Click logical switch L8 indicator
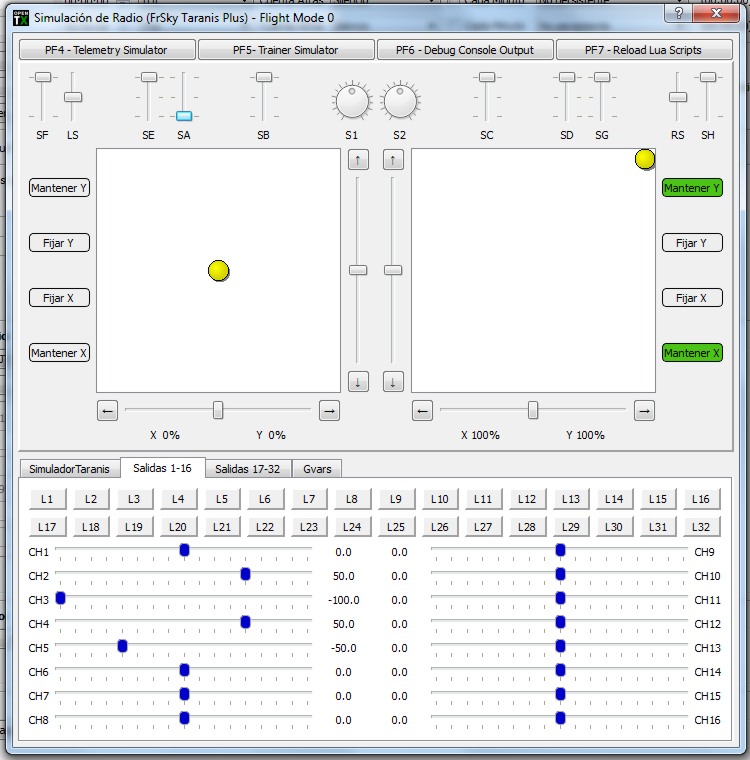This screenshot has width=750, height=760. pos(352,499)
